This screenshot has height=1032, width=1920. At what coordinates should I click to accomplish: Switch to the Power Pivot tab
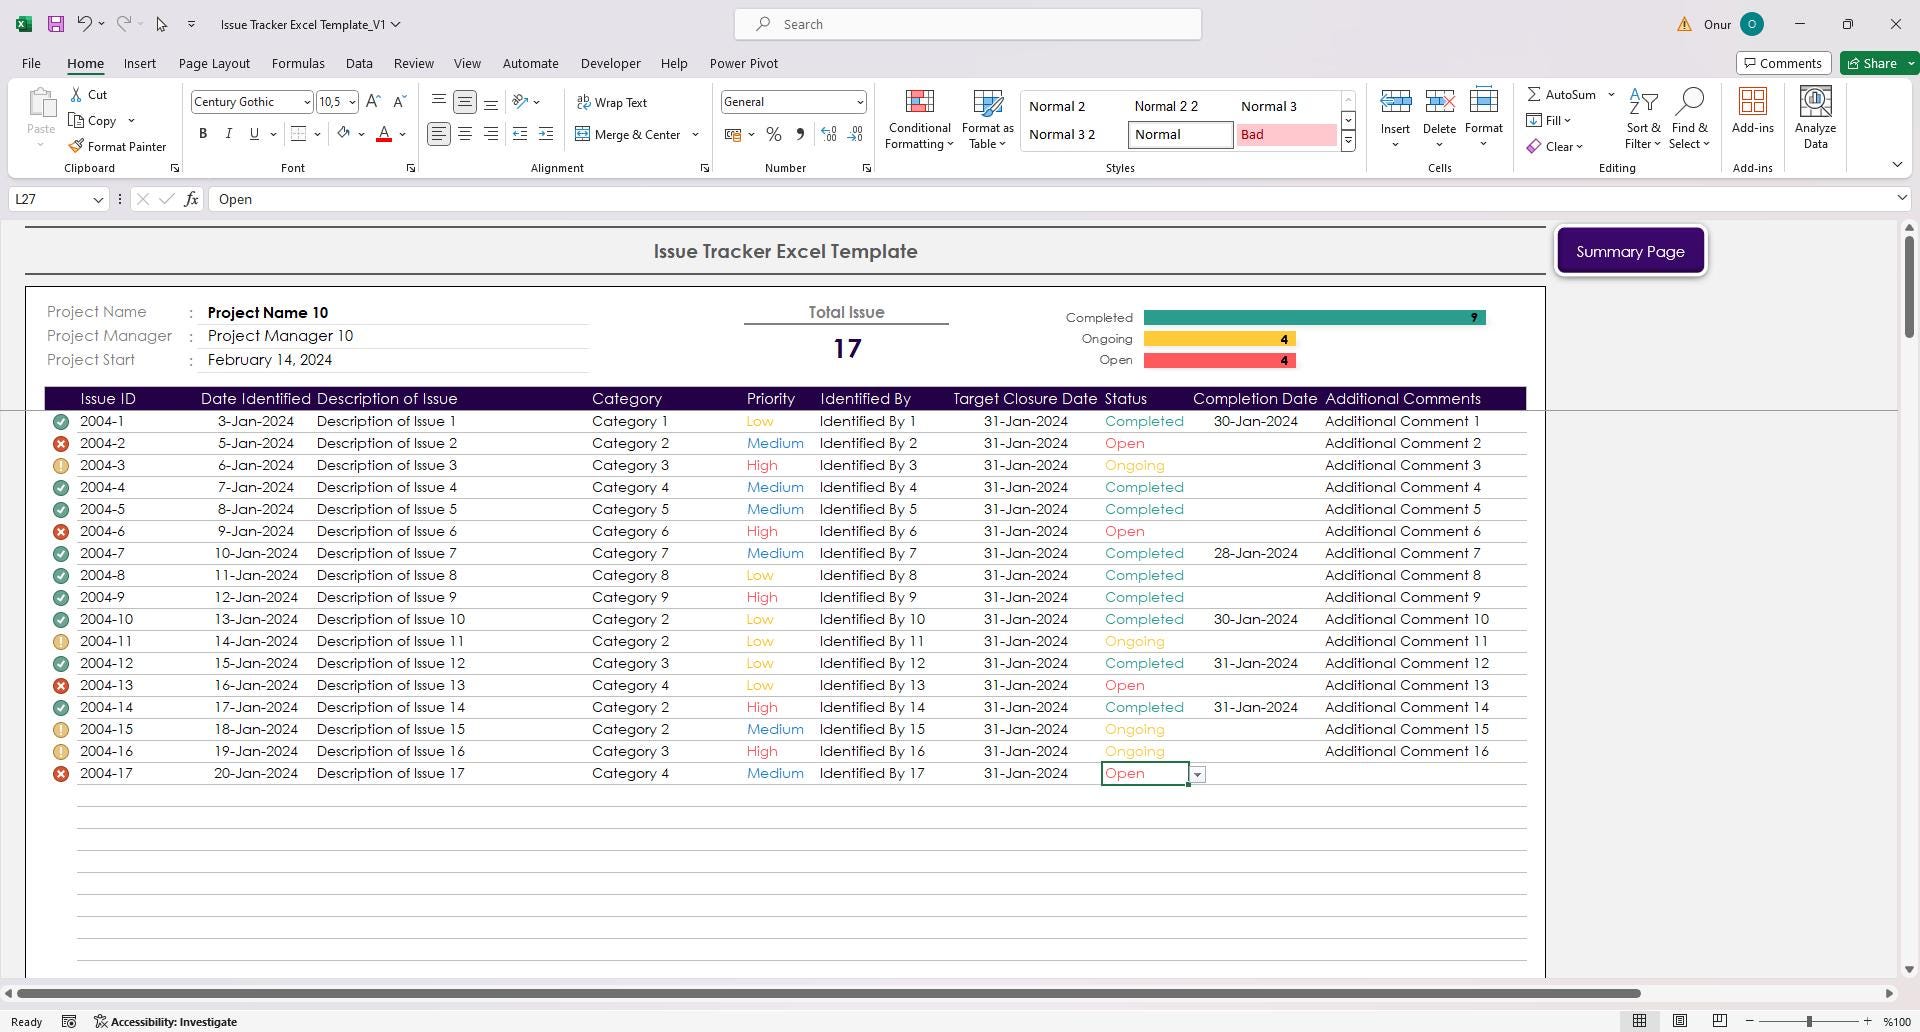click(x=743, y=63)
